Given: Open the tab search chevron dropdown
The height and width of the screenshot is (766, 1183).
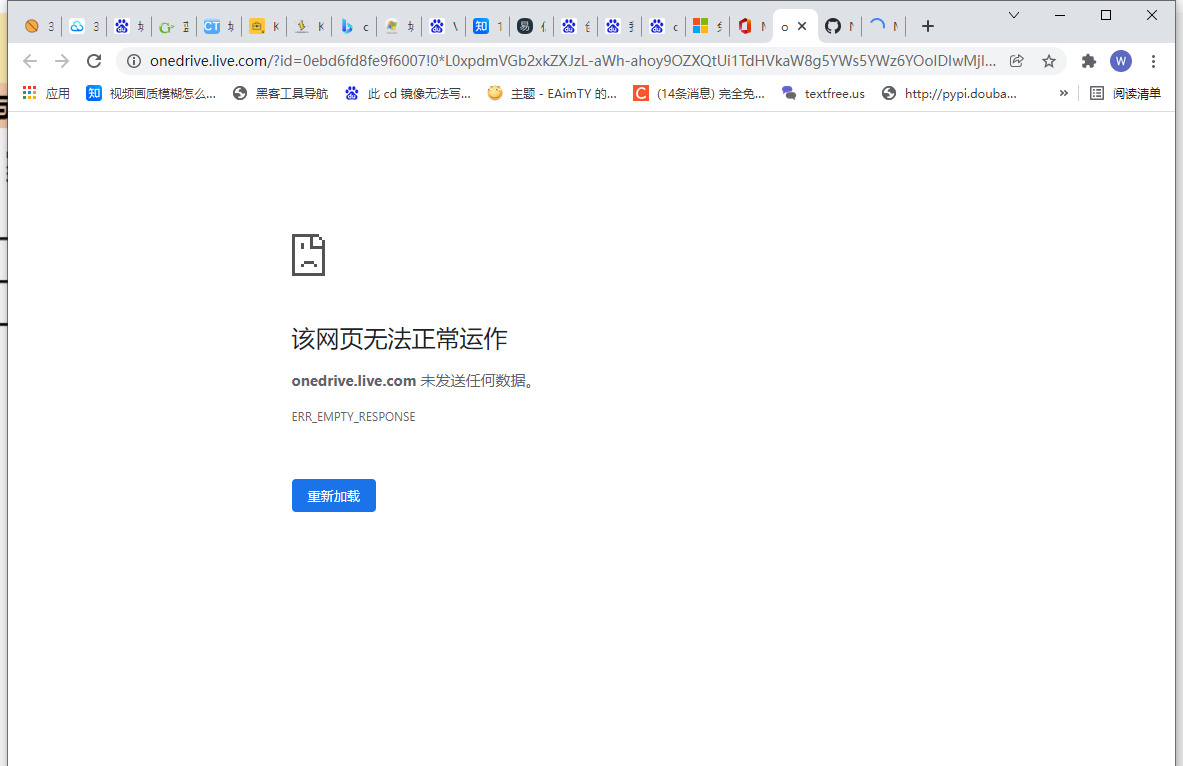Looking at the screenshot, I should [1014, 15].
